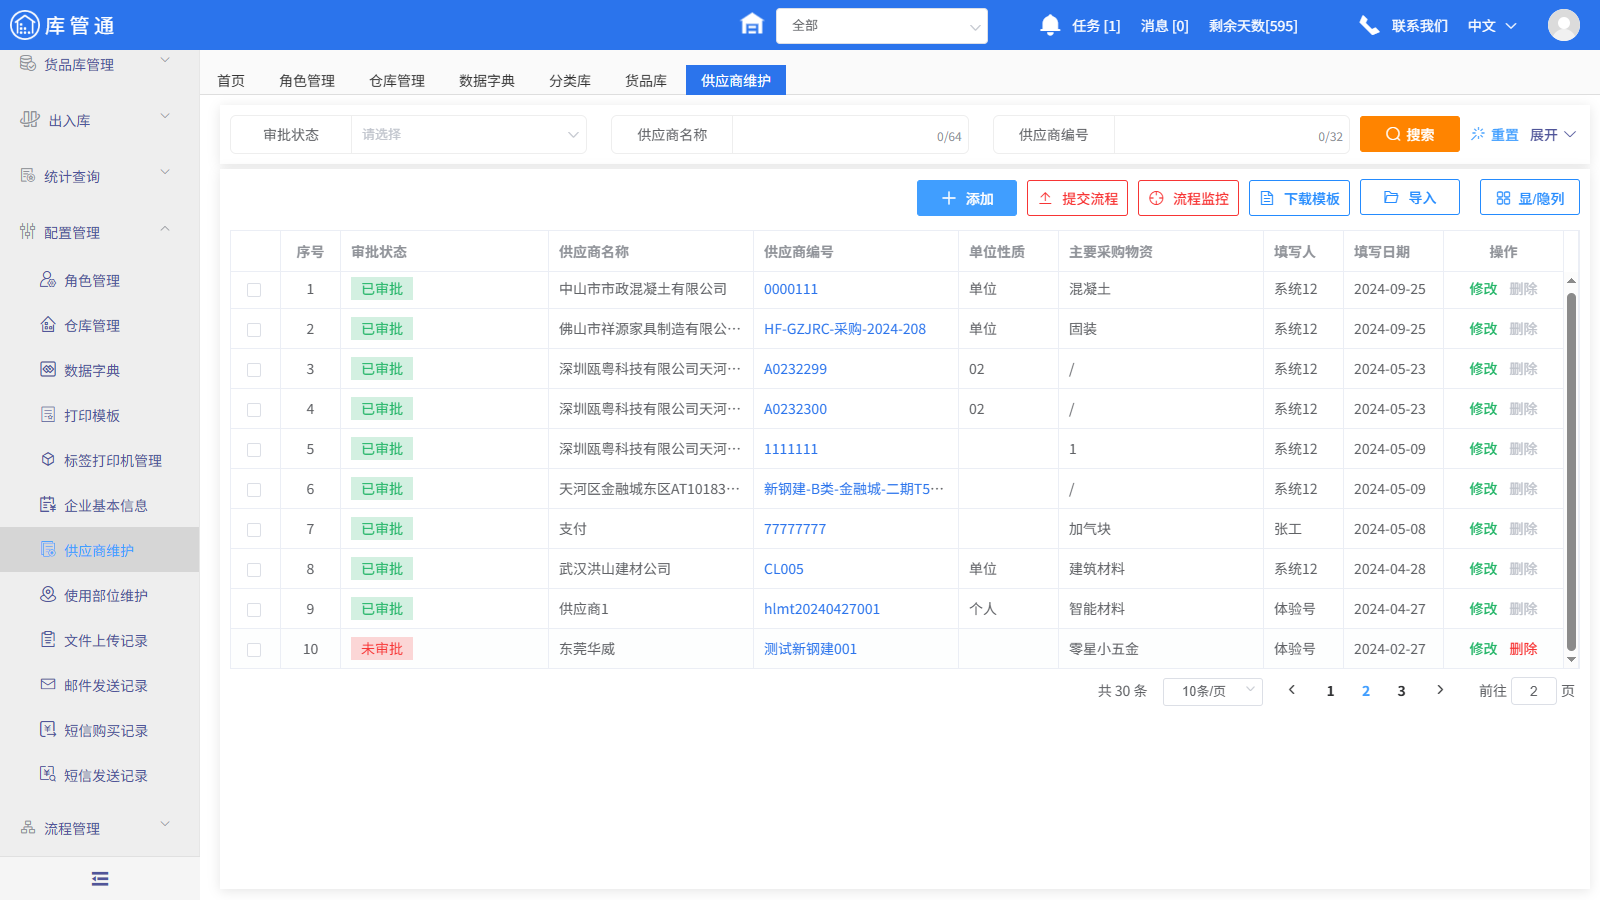Switch to the 数据字典 tab

point(487,81)
